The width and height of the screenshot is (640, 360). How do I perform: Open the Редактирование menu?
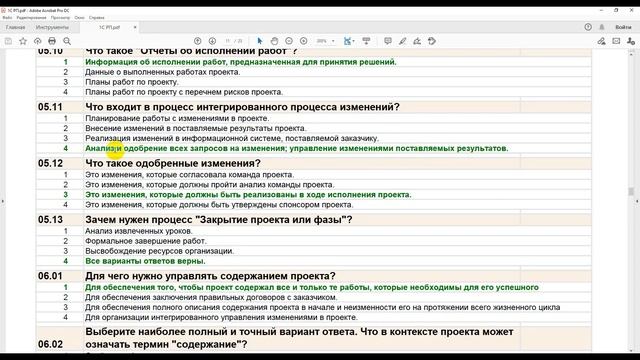point(31,18)
